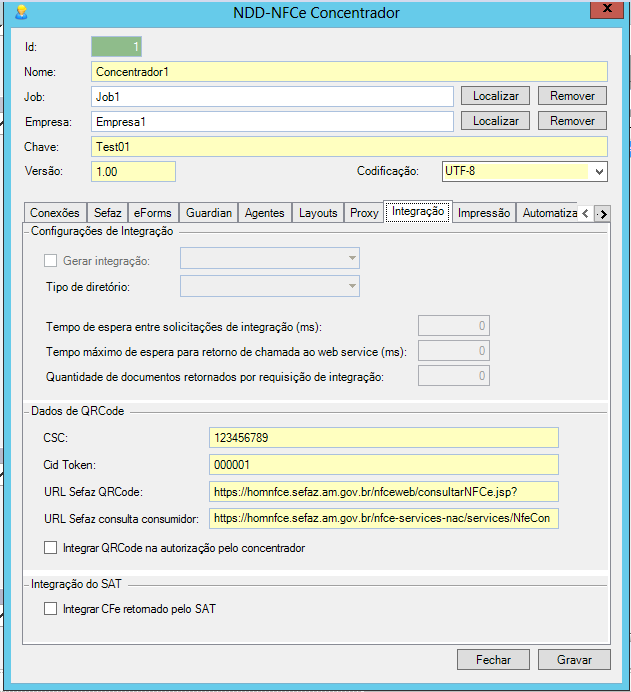Focus the Cid Token text field
Screen dimensions: 631x692
pos(383,465)
